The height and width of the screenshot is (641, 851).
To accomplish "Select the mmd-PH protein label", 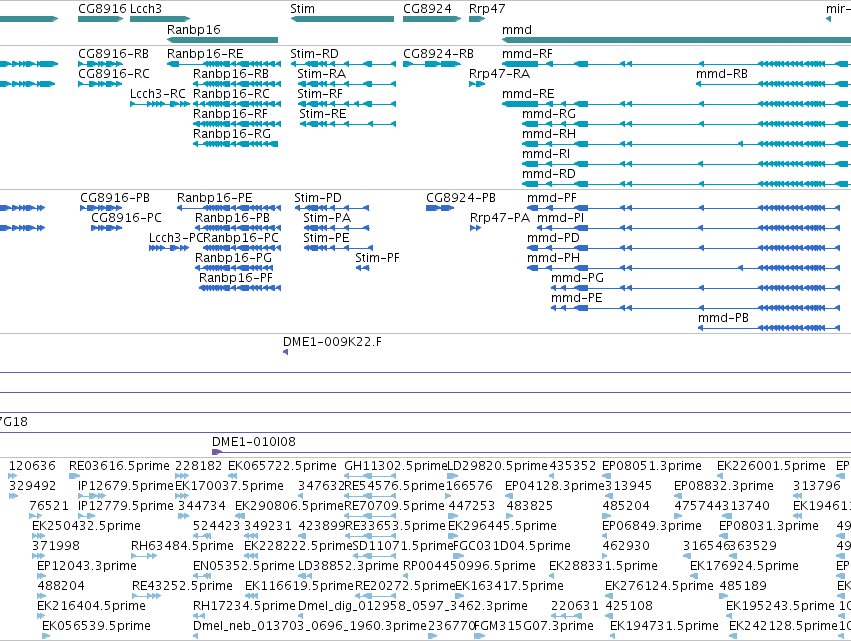I will 553,258.
